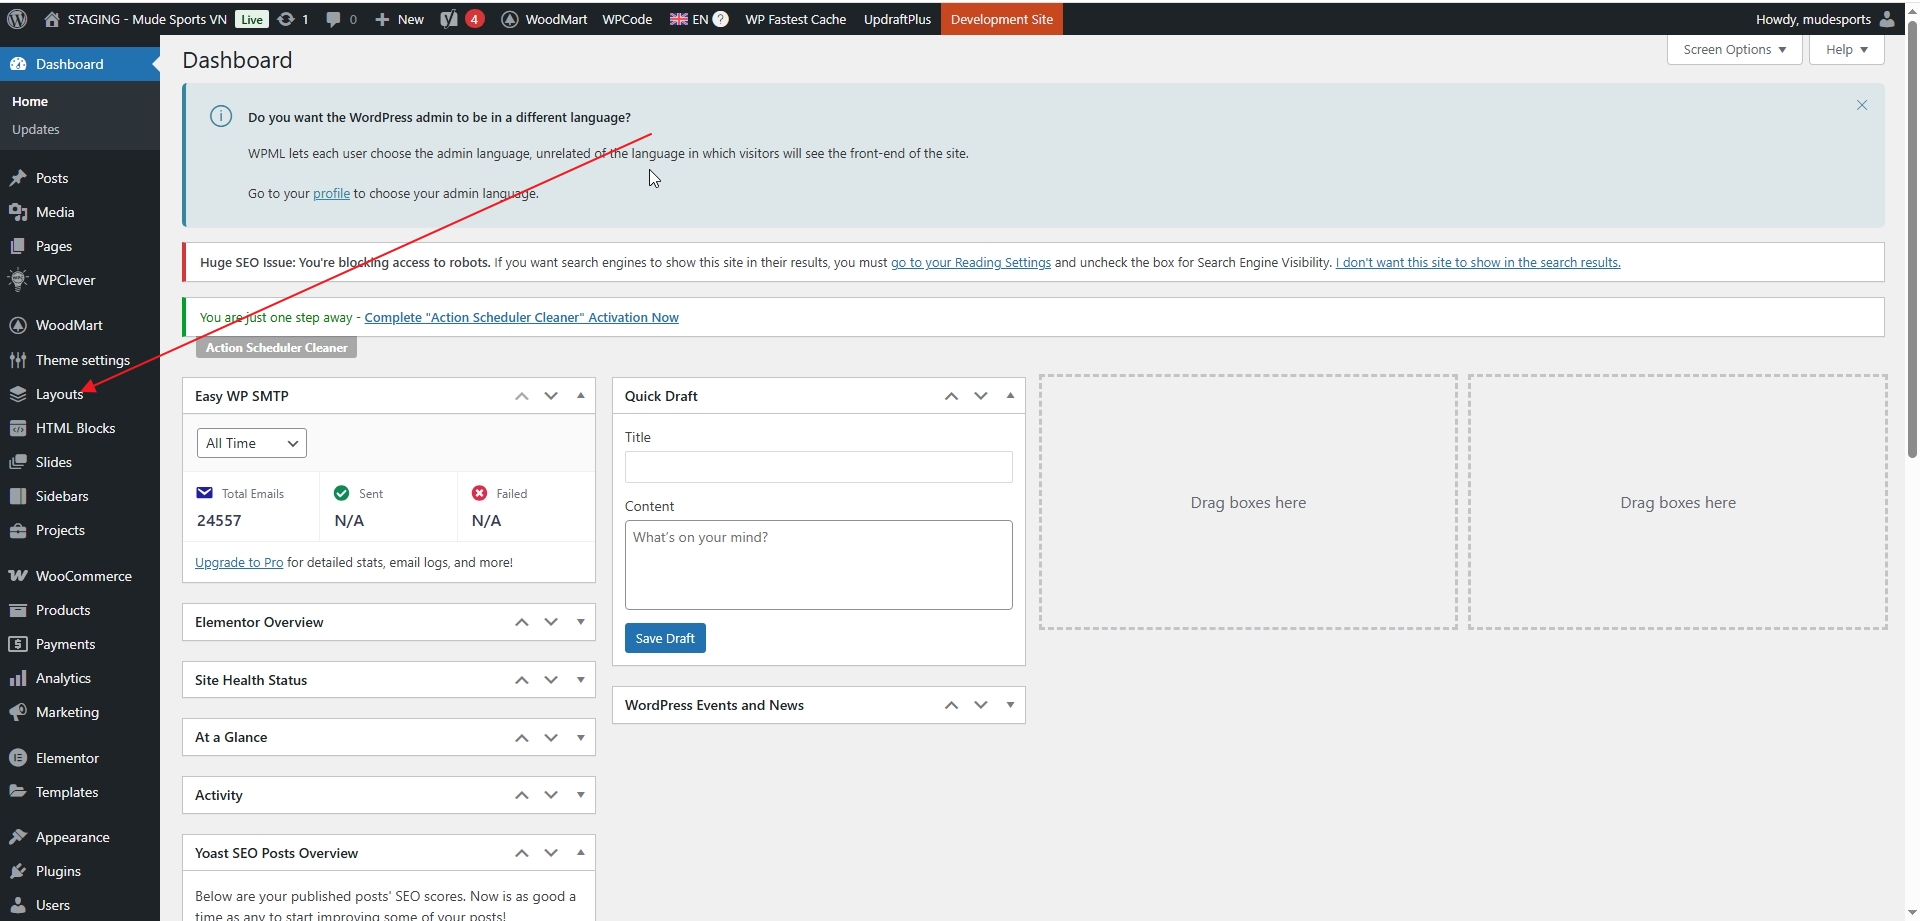Click the Payments icon in sidebar
Screen dimensions: 1920x921
(x=17, y=644)
